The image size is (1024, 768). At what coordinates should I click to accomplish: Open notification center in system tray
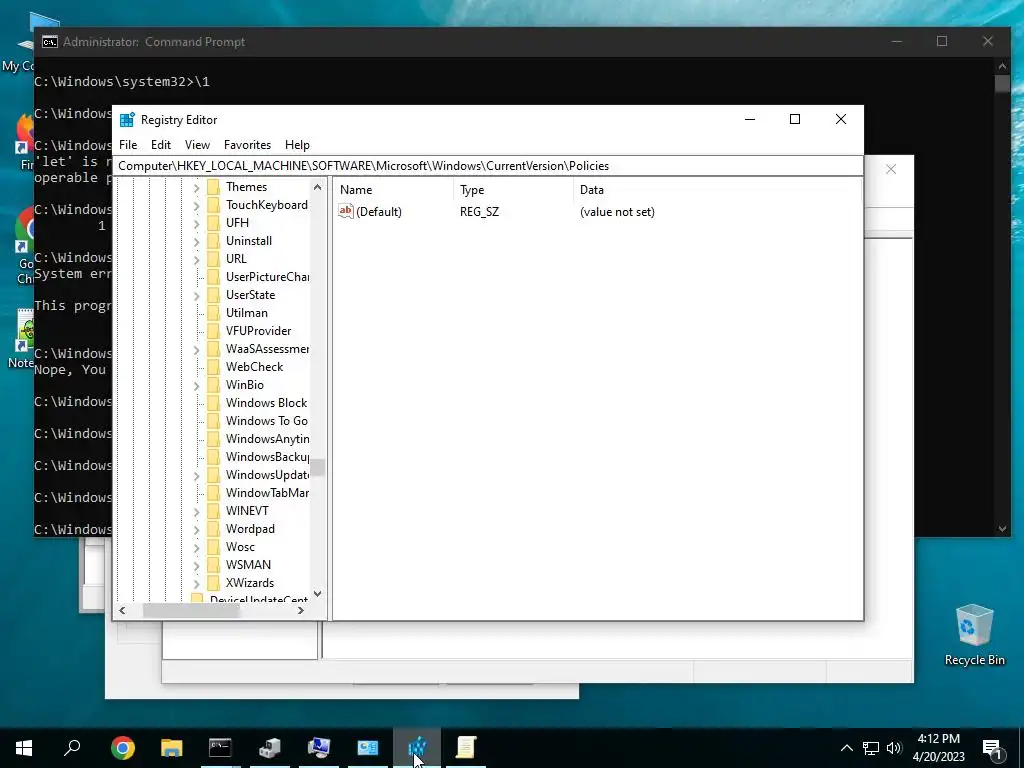[991, 748]
